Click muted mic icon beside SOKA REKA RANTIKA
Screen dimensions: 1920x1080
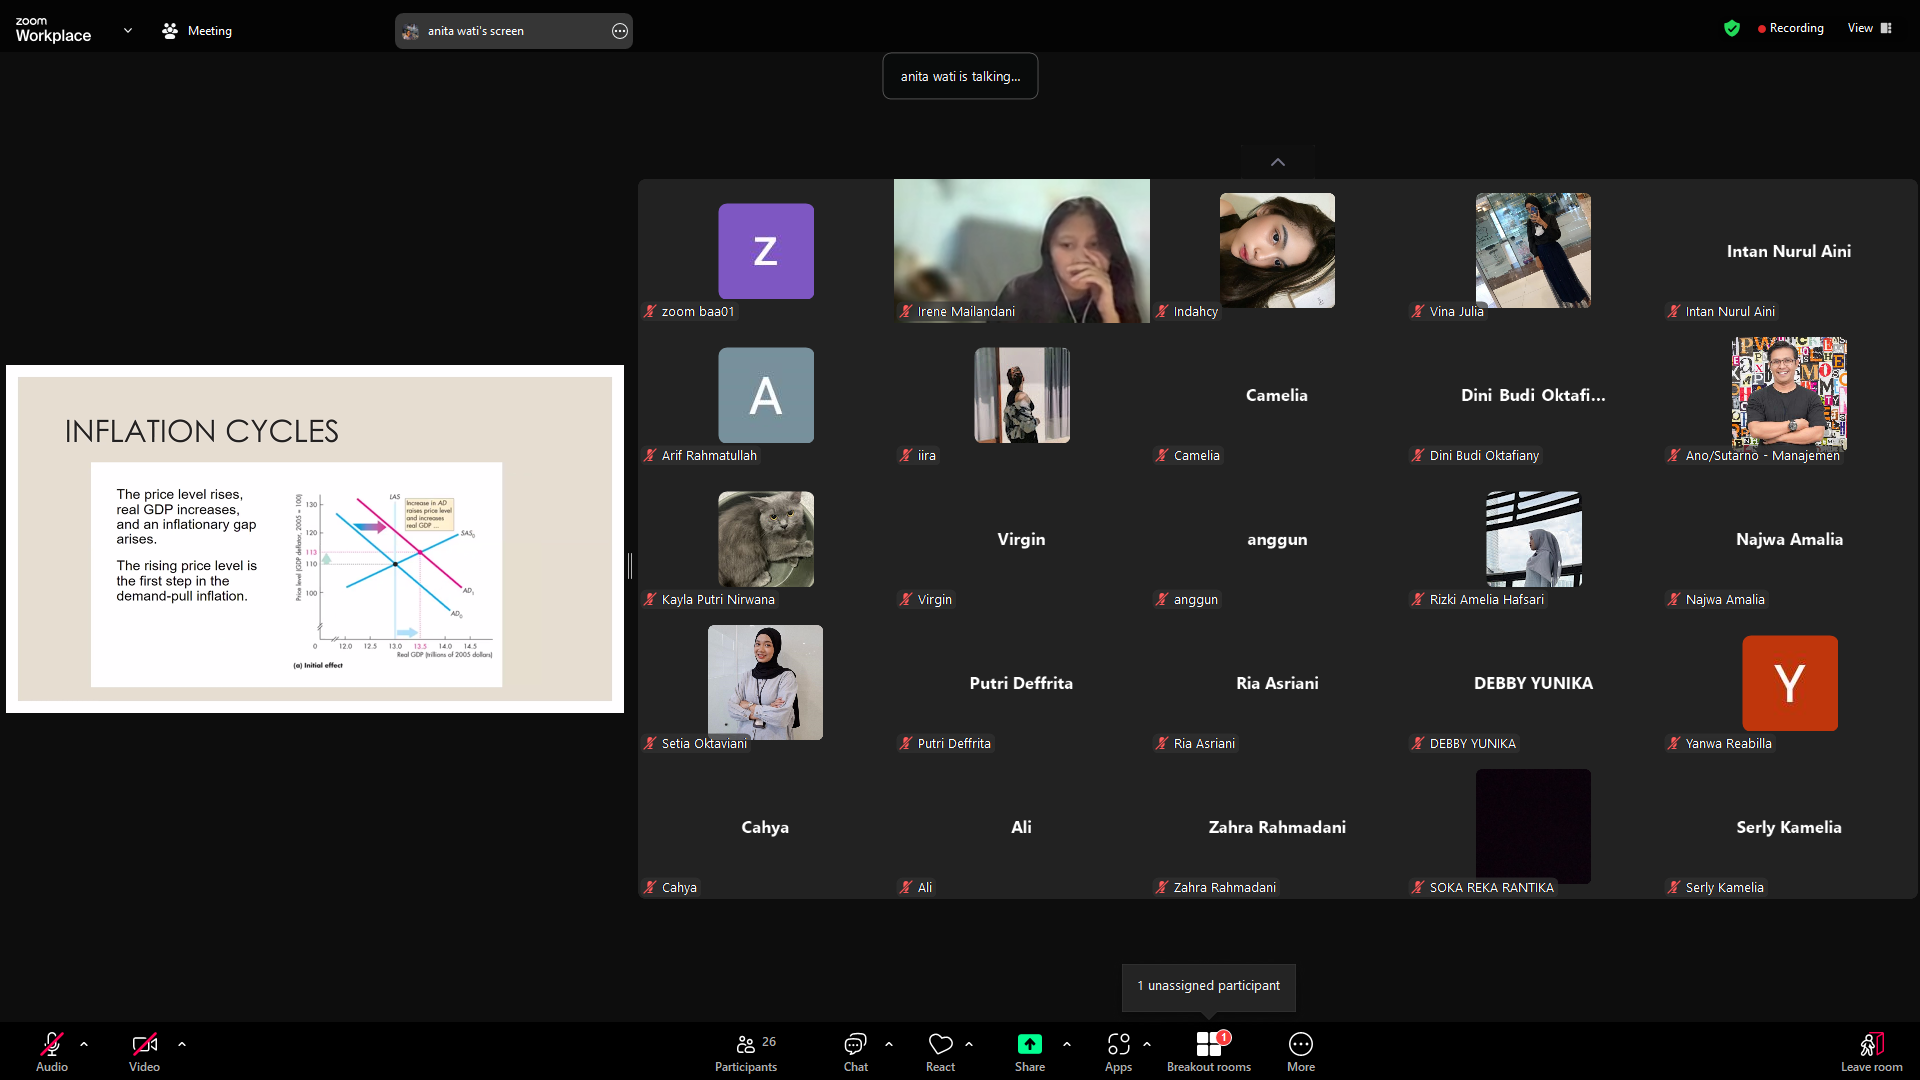point(1418,887)
